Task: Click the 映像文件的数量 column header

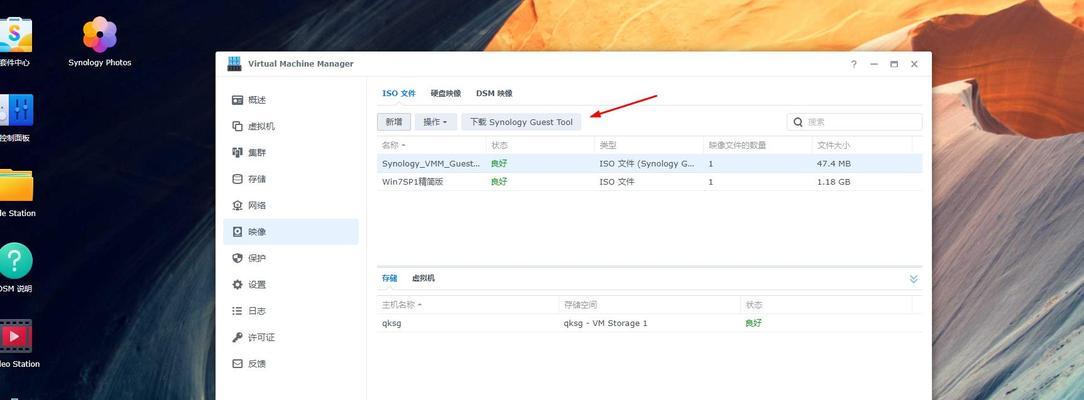Action: [757, 145]
